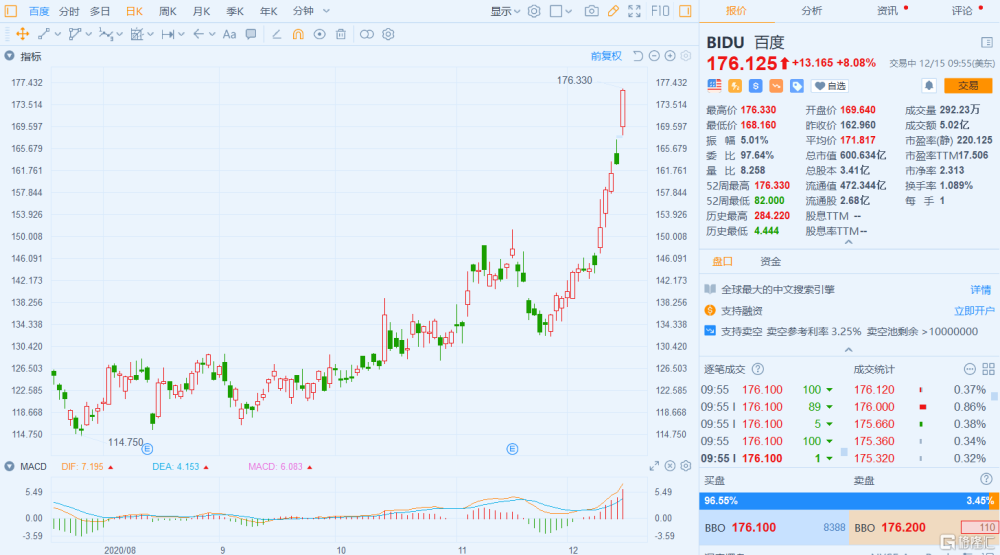This screenshot has width=1000, height=555.
Task: Click more options ellipsis in 成交统计
Action: click(969, 369)
